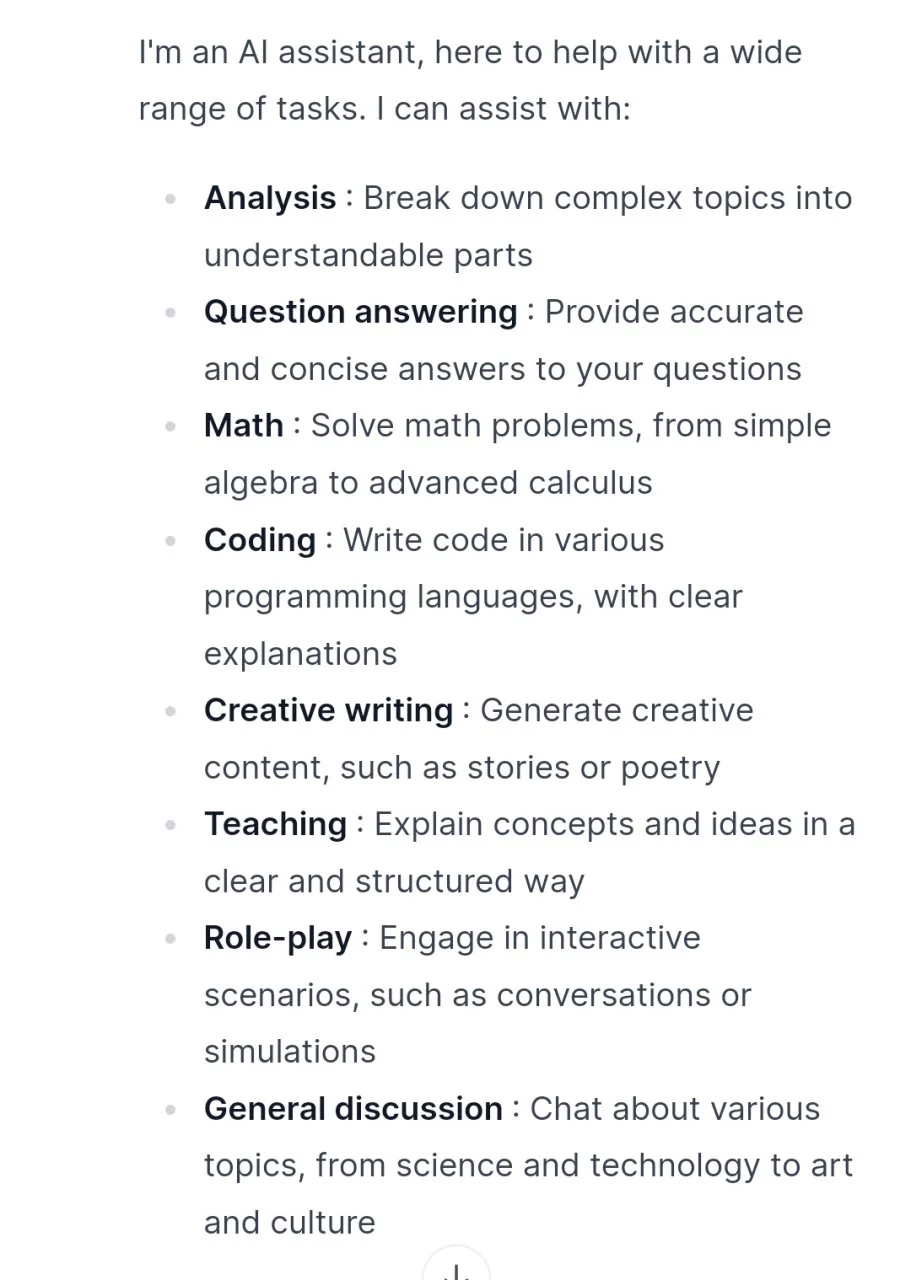Click the text "algebra to advanced calculus"

pos(428,482)
